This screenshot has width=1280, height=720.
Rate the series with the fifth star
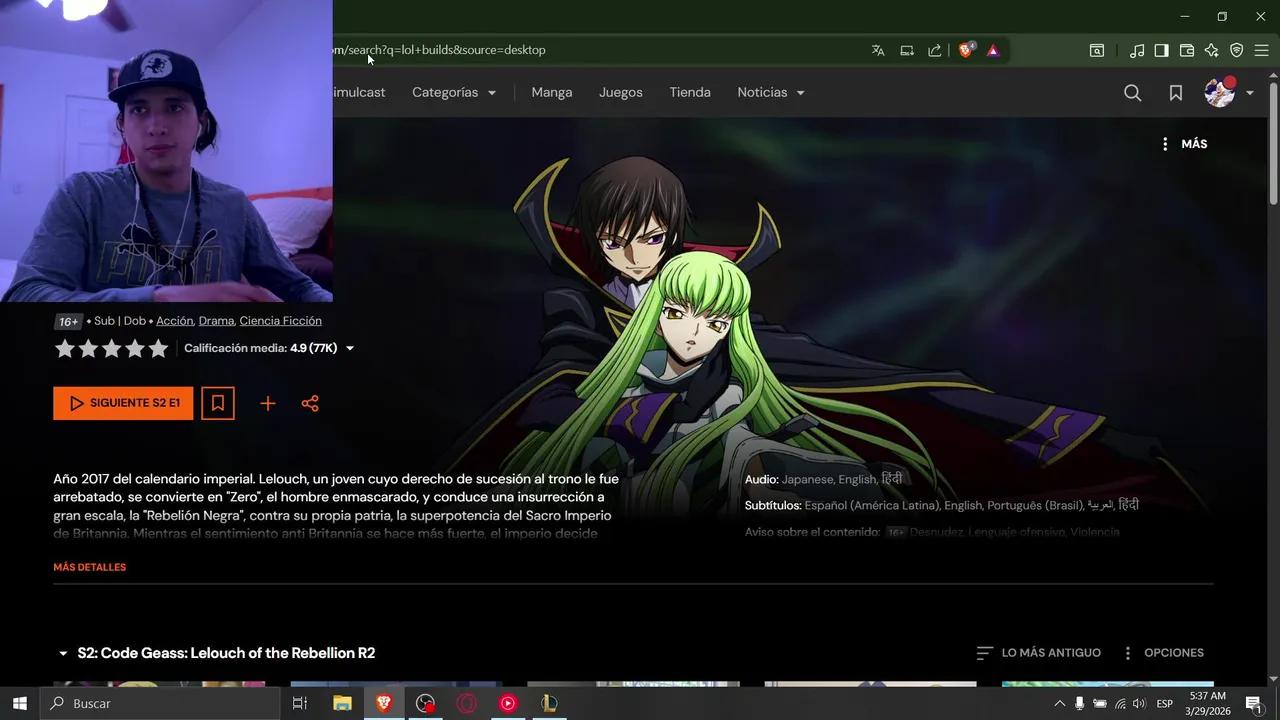click(x=158, y=348)
